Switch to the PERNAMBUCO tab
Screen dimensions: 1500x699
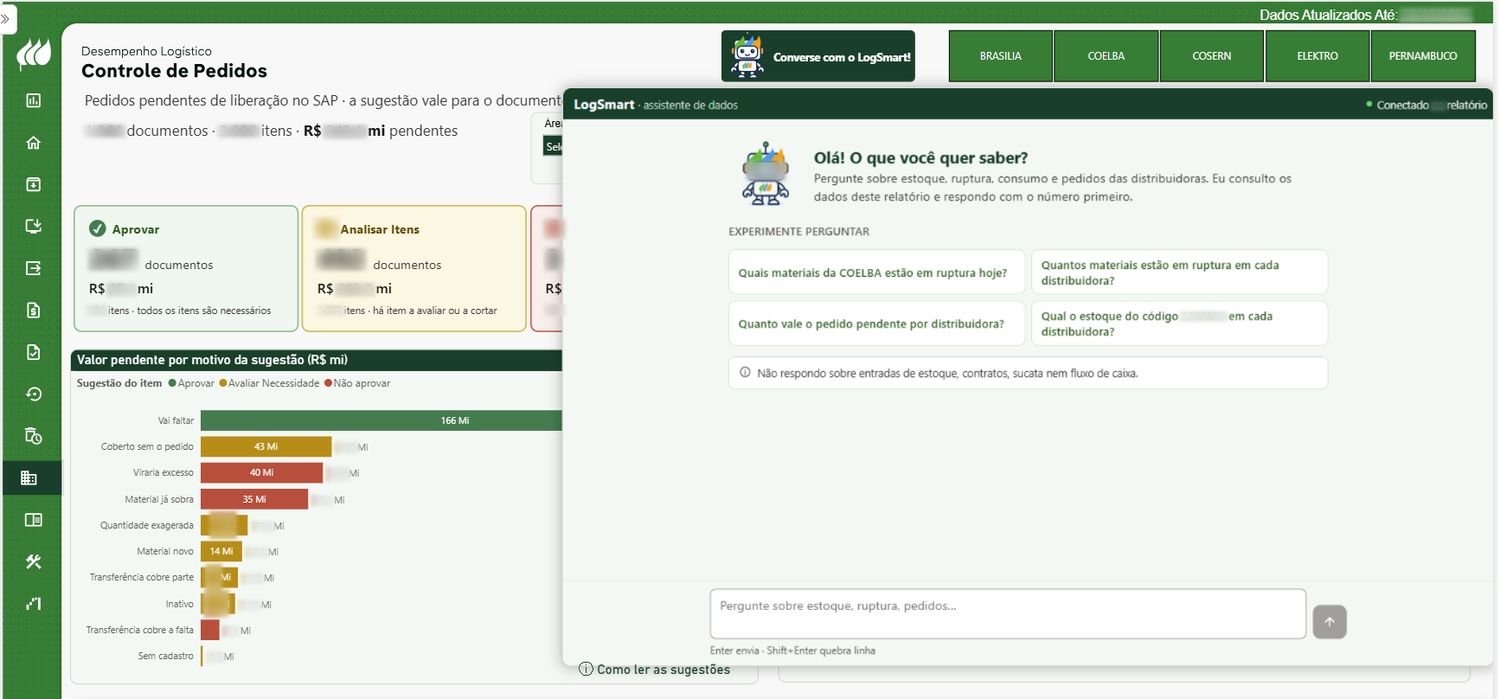[1423, 56]
